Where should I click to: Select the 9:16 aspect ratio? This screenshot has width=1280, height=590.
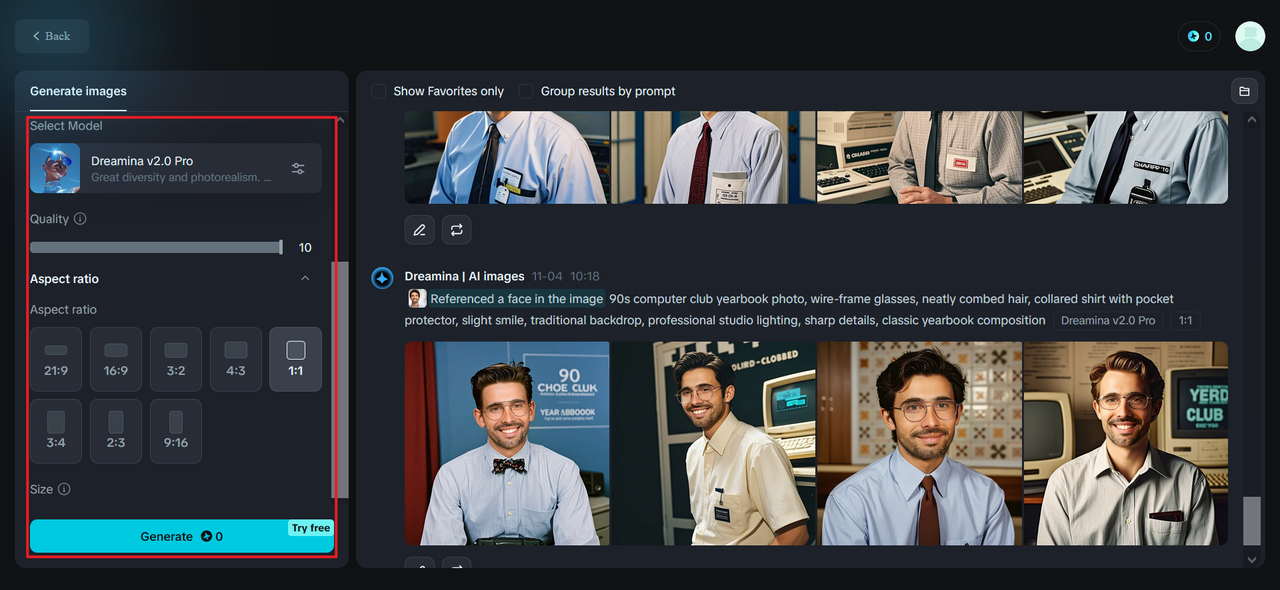[x=176, y=431]
